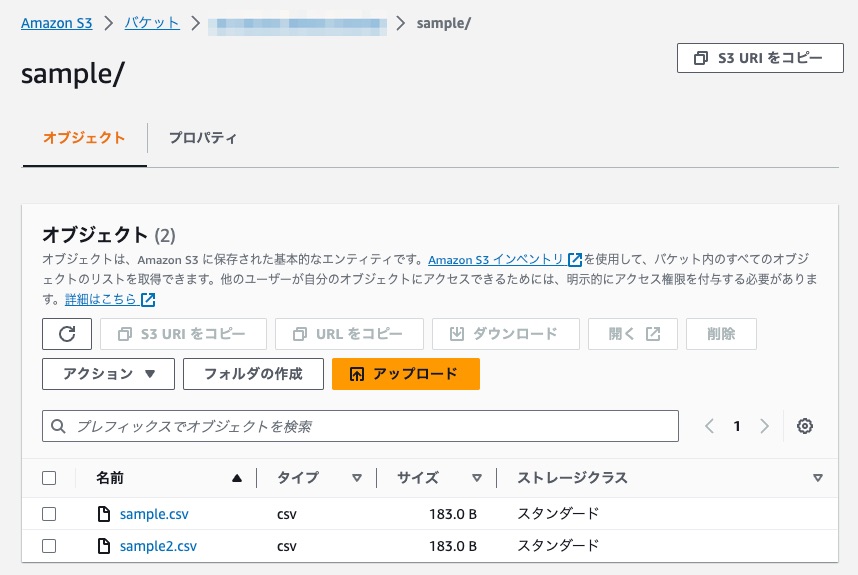
Task: Click the 削除 button
Action: coord(721,334)
